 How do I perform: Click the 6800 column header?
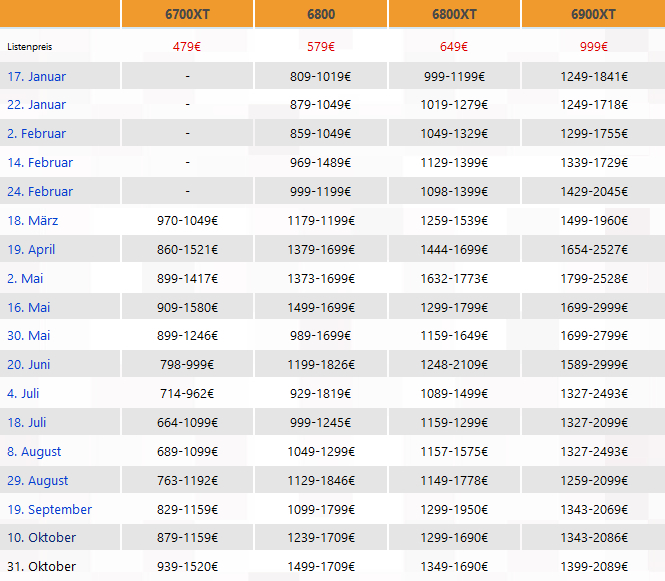pos(321,14)
